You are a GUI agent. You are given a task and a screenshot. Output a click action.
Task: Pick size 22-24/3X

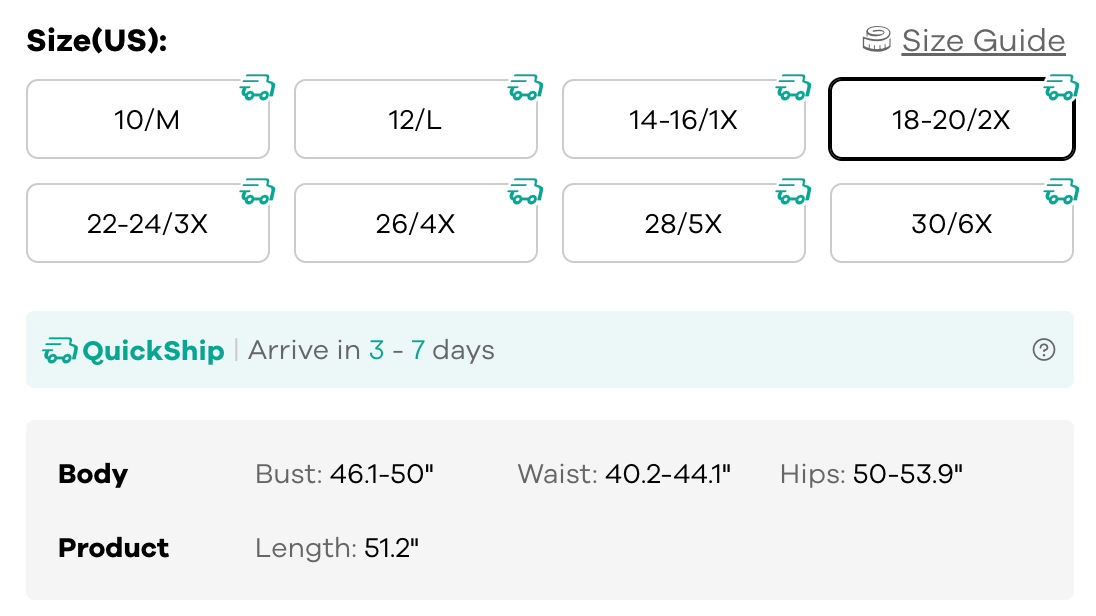pos(147,224)
